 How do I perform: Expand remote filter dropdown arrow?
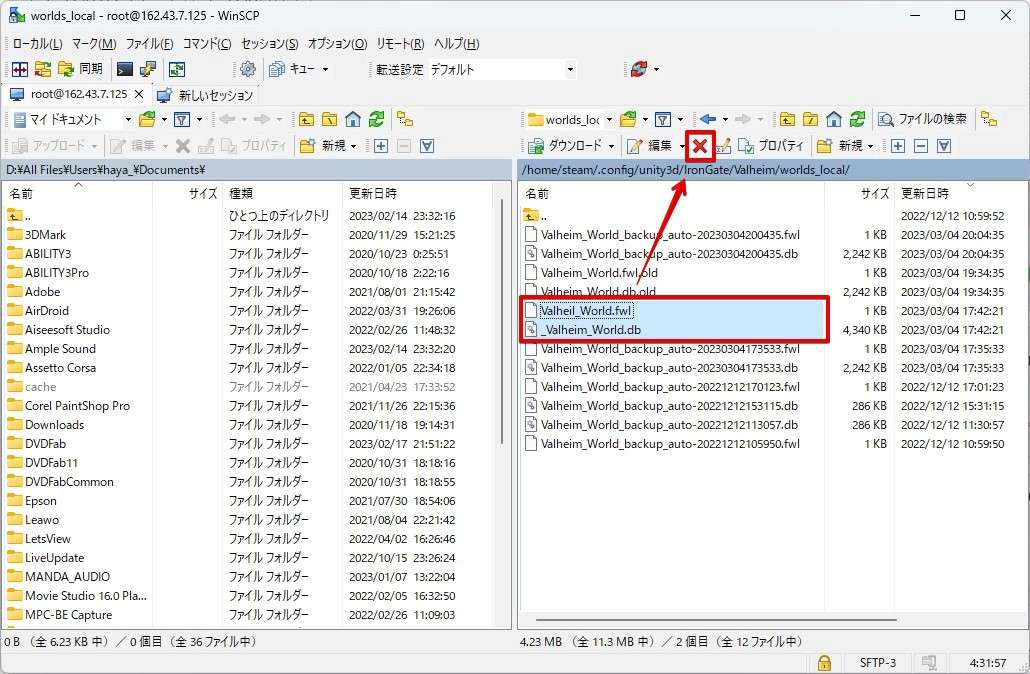click(680, 120)
